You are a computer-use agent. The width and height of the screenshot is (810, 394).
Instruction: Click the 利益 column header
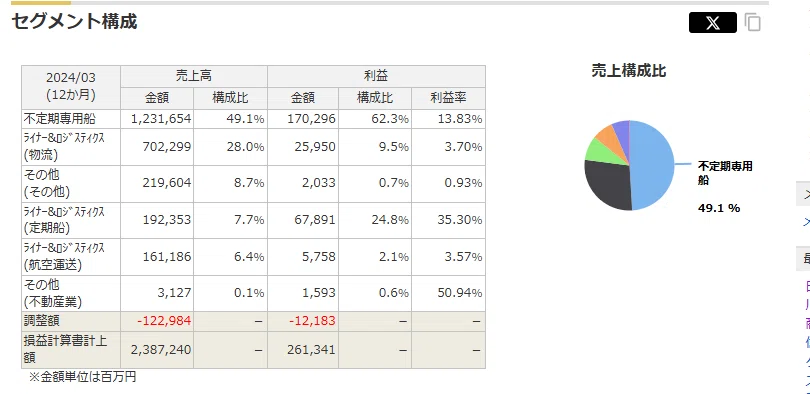pos(376,76)
